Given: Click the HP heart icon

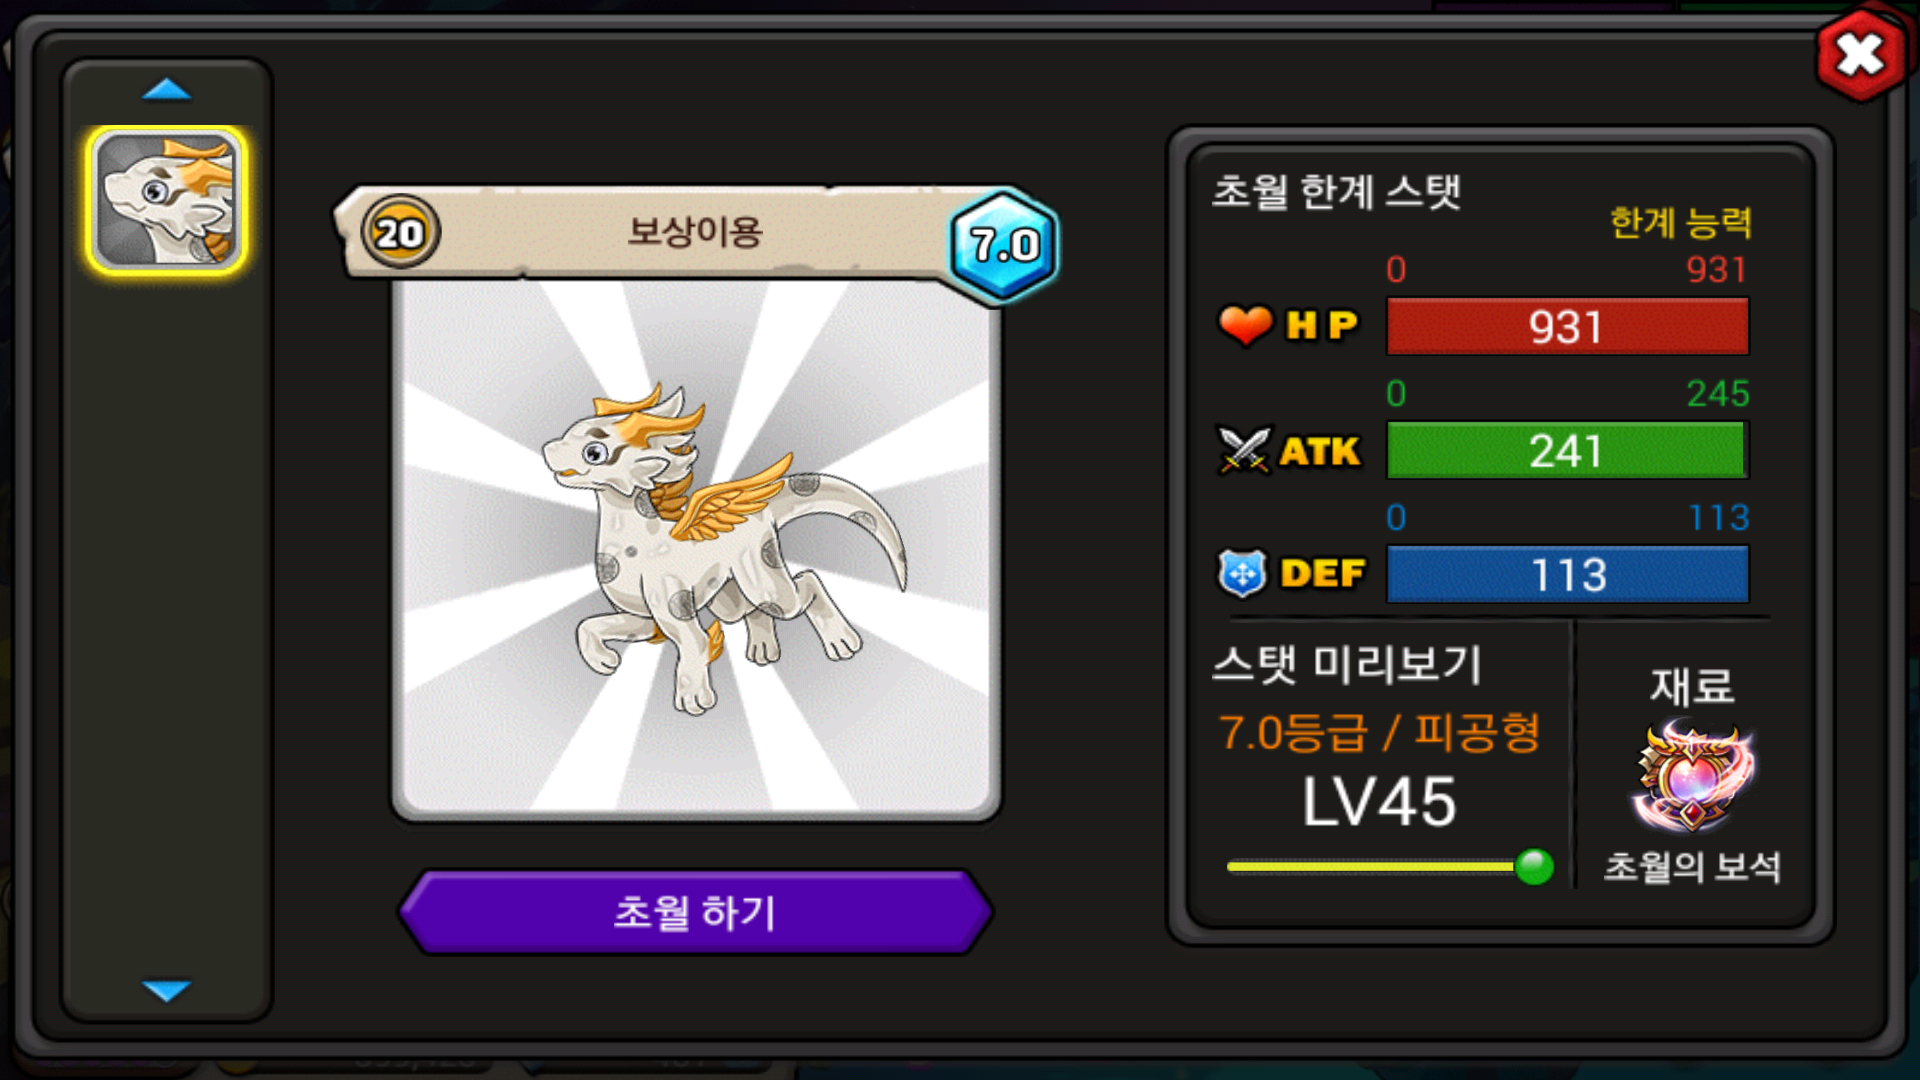Looking at the screenshot, I should (x=1244, y=325).
